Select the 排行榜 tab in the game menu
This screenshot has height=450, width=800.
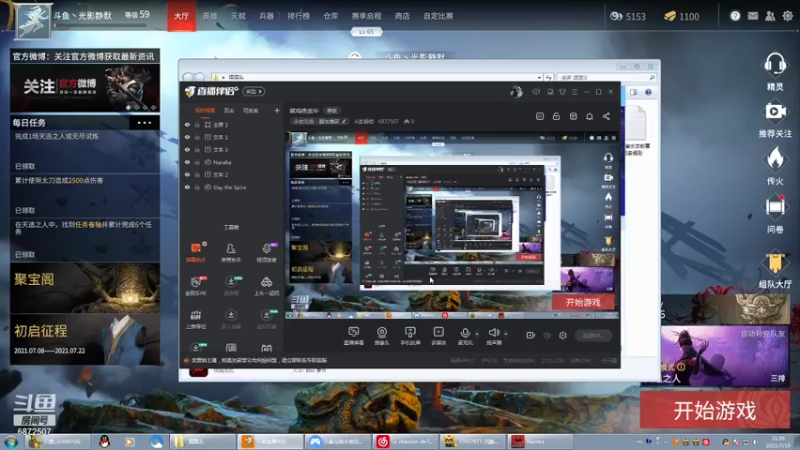pos(298,16)
